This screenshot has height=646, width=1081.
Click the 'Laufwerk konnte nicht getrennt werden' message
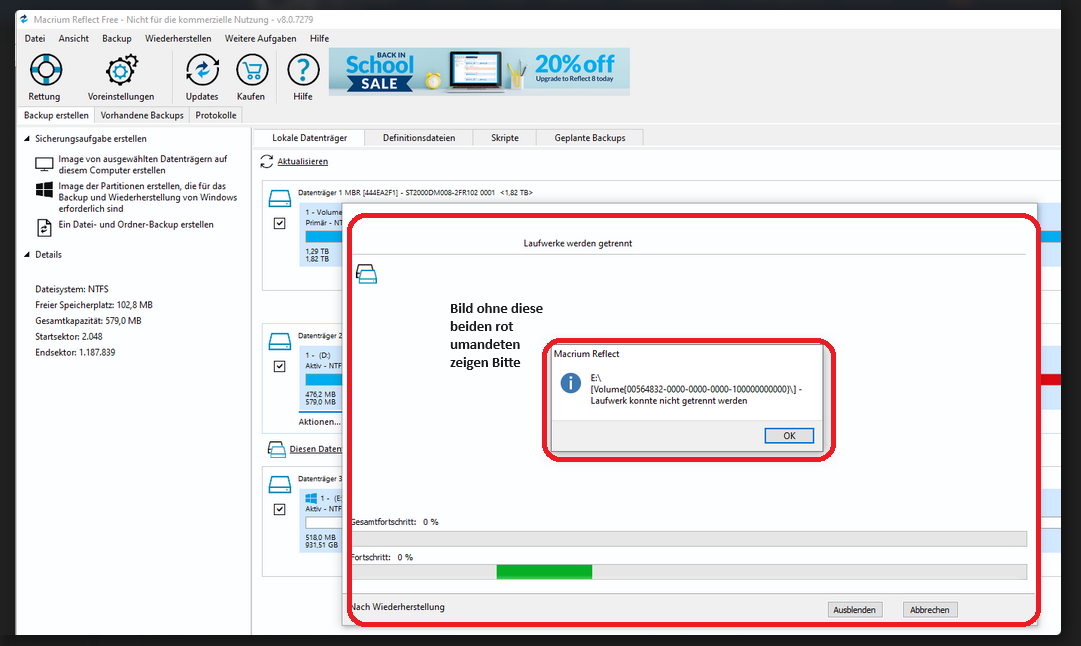669,401
